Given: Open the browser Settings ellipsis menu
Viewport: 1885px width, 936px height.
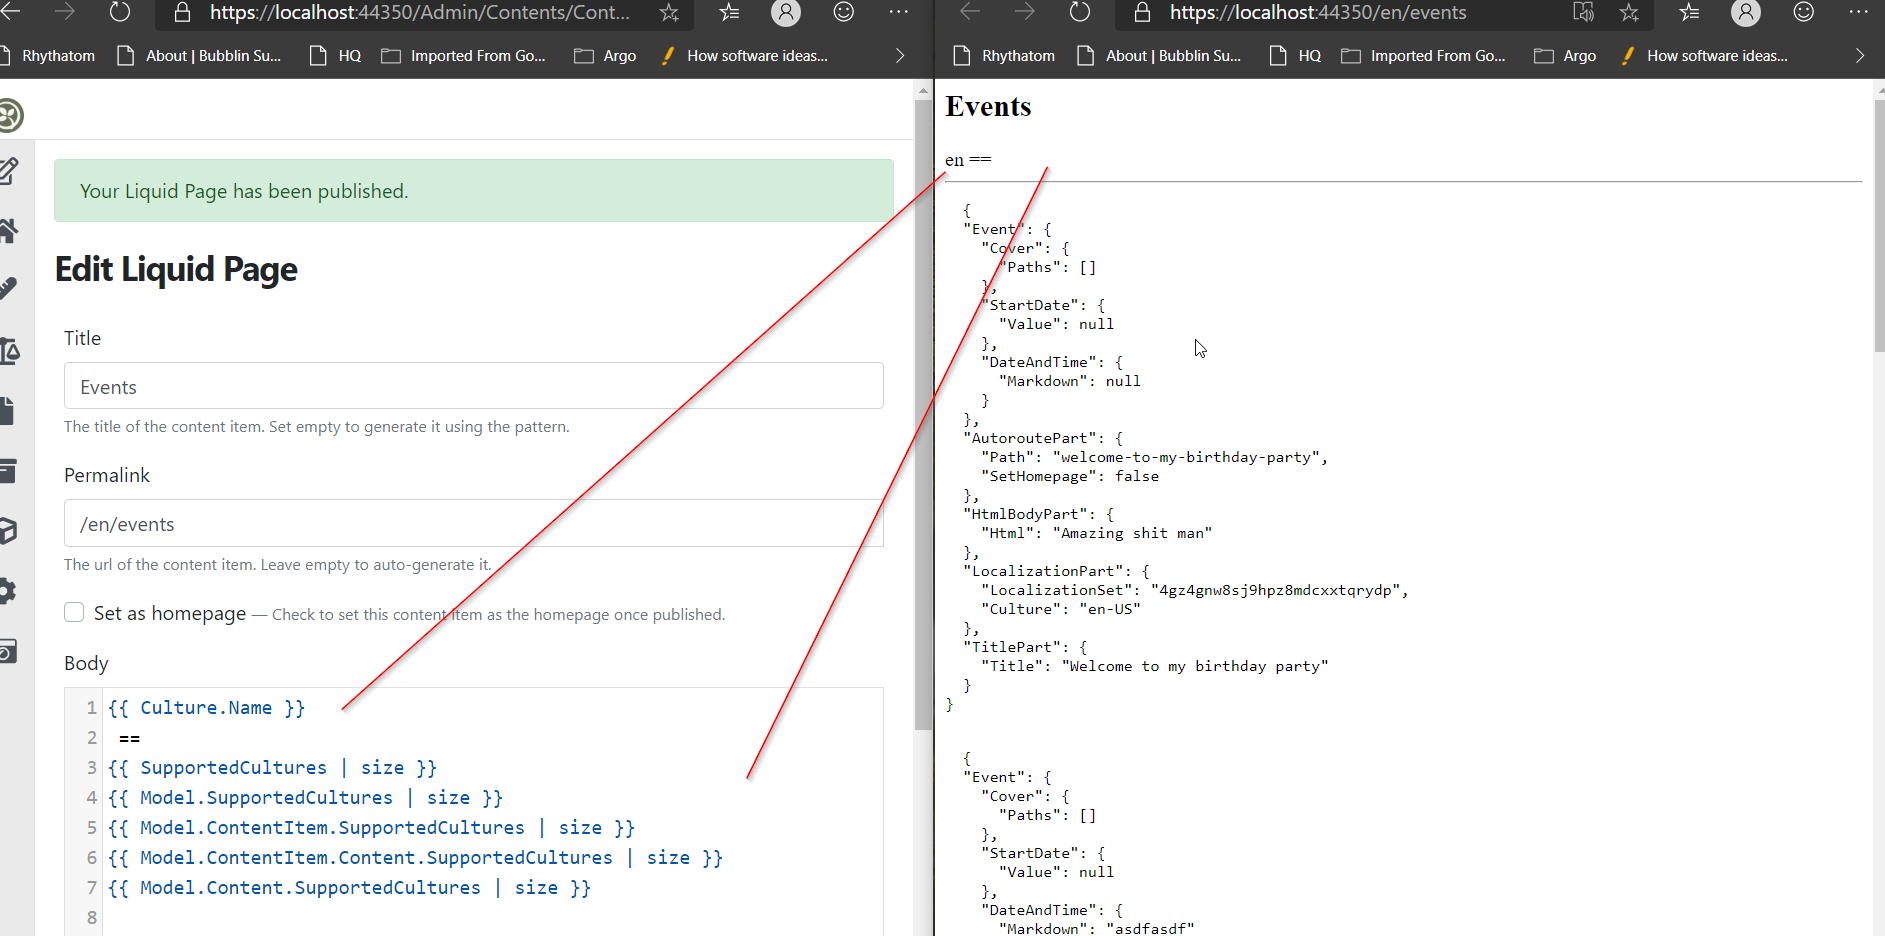Looking at the screenshot, I should [x=899, y=13].
